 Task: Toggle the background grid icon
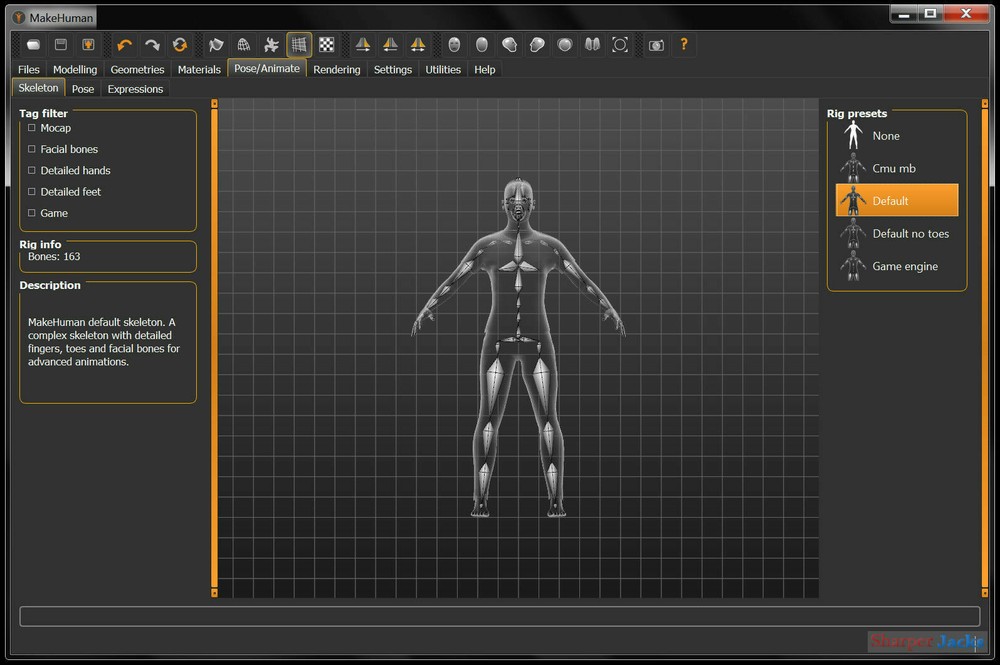click(299, 45)
